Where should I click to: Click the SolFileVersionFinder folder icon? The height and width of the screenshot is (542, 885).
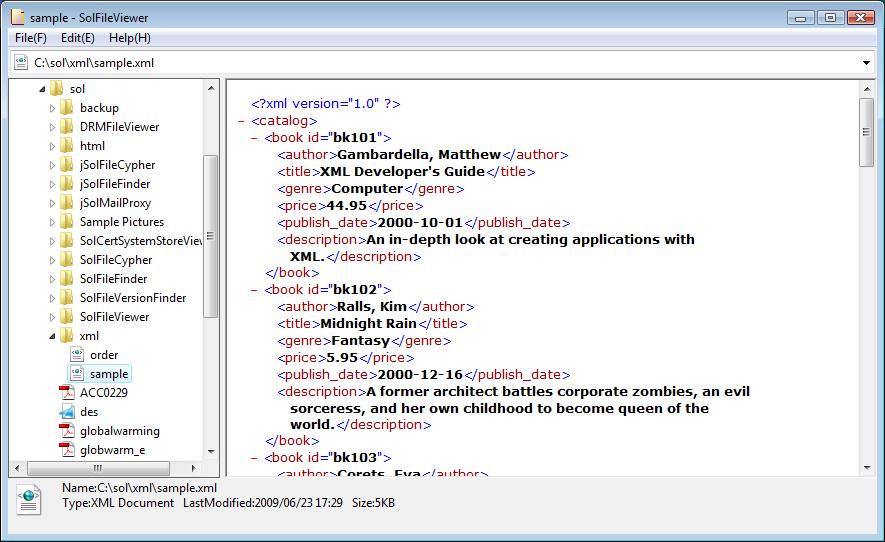tap(67, 298)
